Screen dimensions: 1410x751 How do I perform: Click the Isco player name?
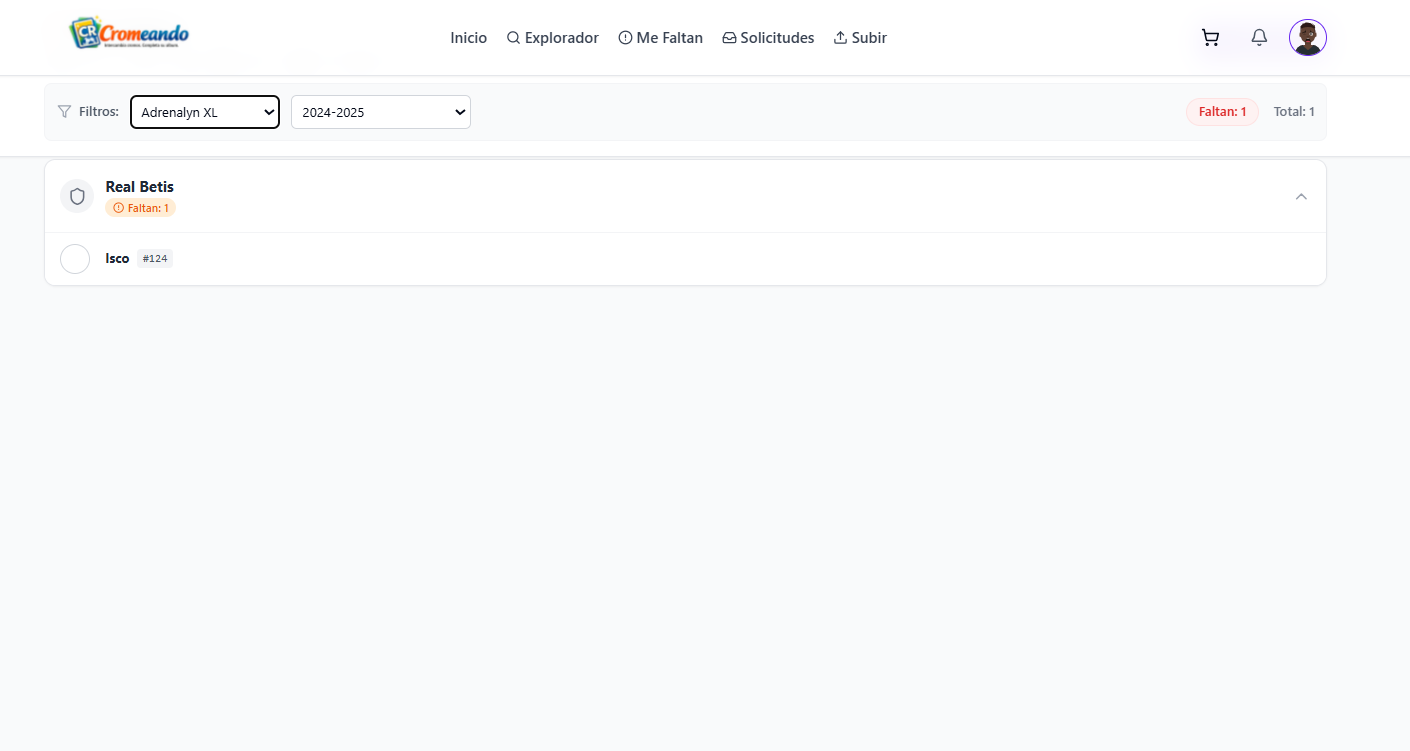(x=117, y=259)
